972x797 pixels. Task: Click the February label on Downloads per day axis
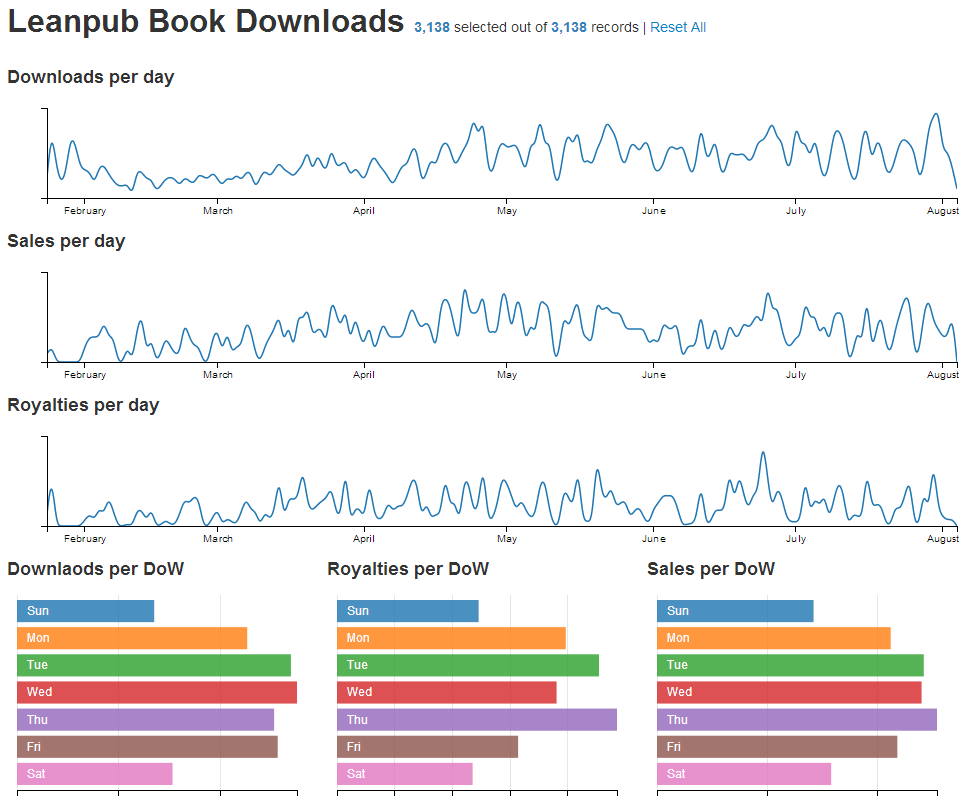[85, 210]
